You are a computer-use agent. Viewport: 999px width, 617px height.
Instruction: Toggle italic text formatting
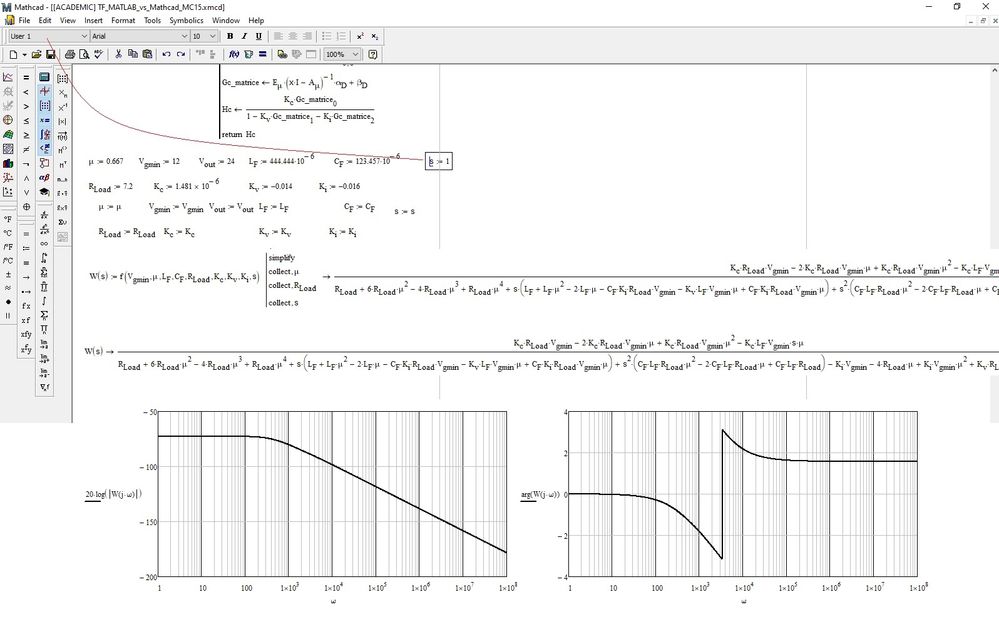(x=244, y=36)
